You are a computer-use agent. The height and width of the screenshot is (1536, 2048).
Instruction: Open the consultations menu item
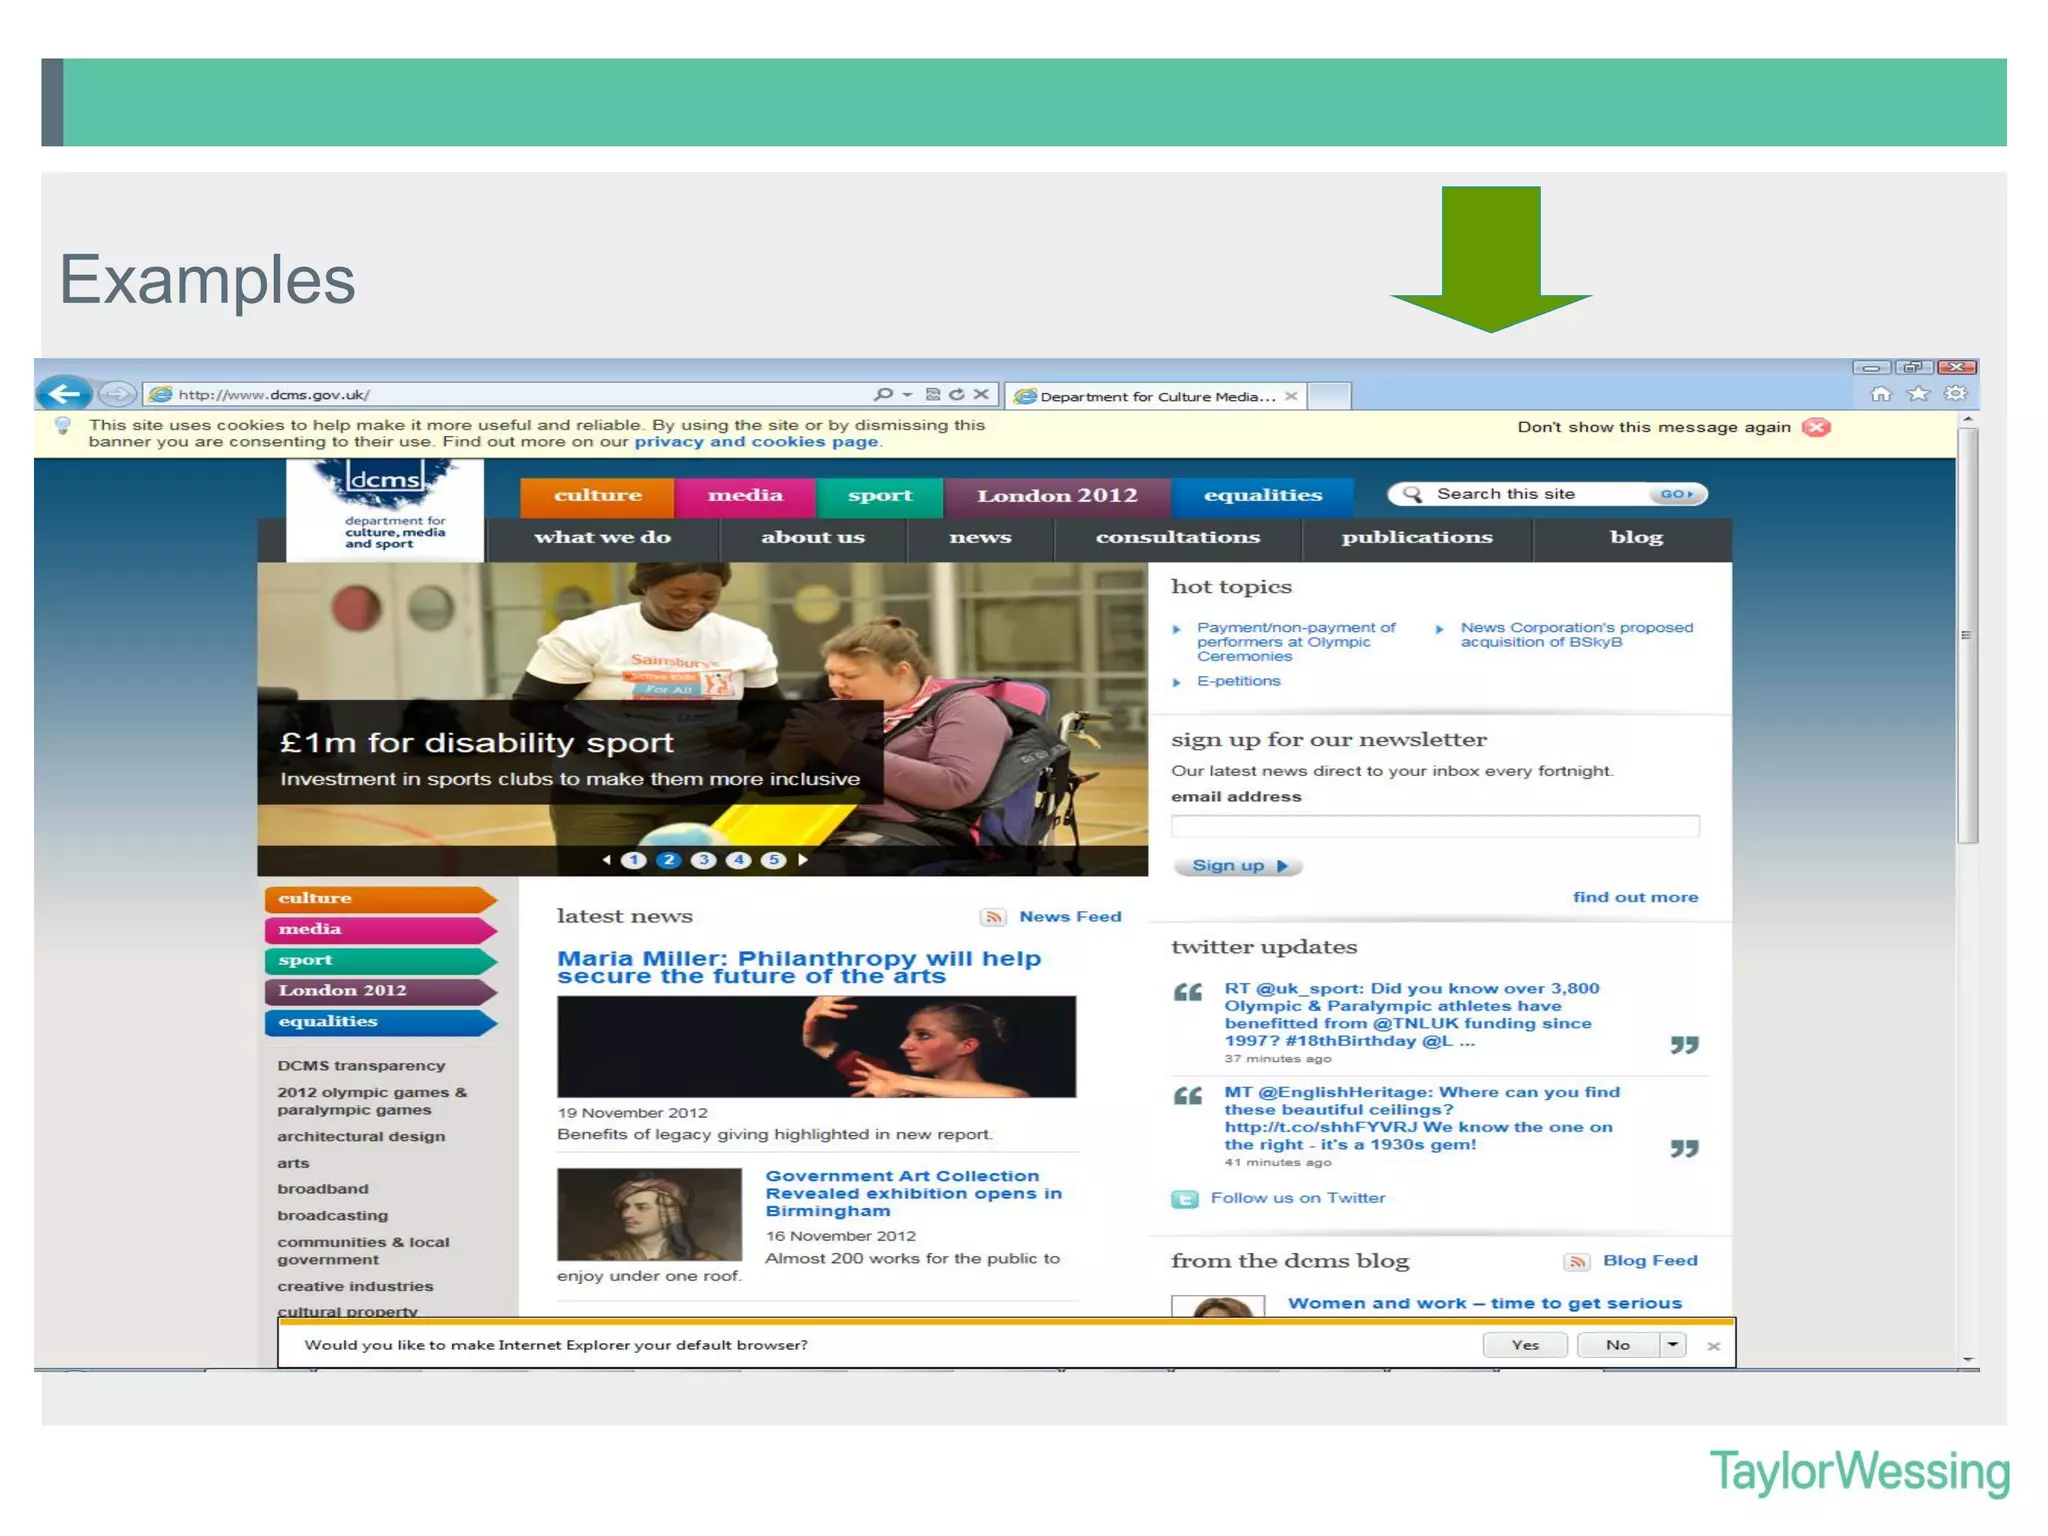click(1177, 538)
